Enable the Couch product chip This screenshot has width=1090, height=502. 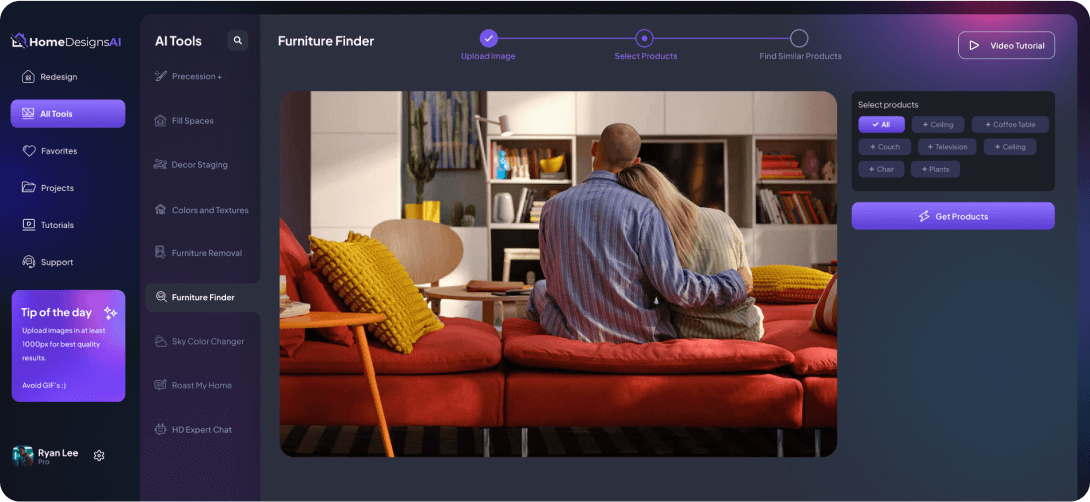tap(884, 147)
